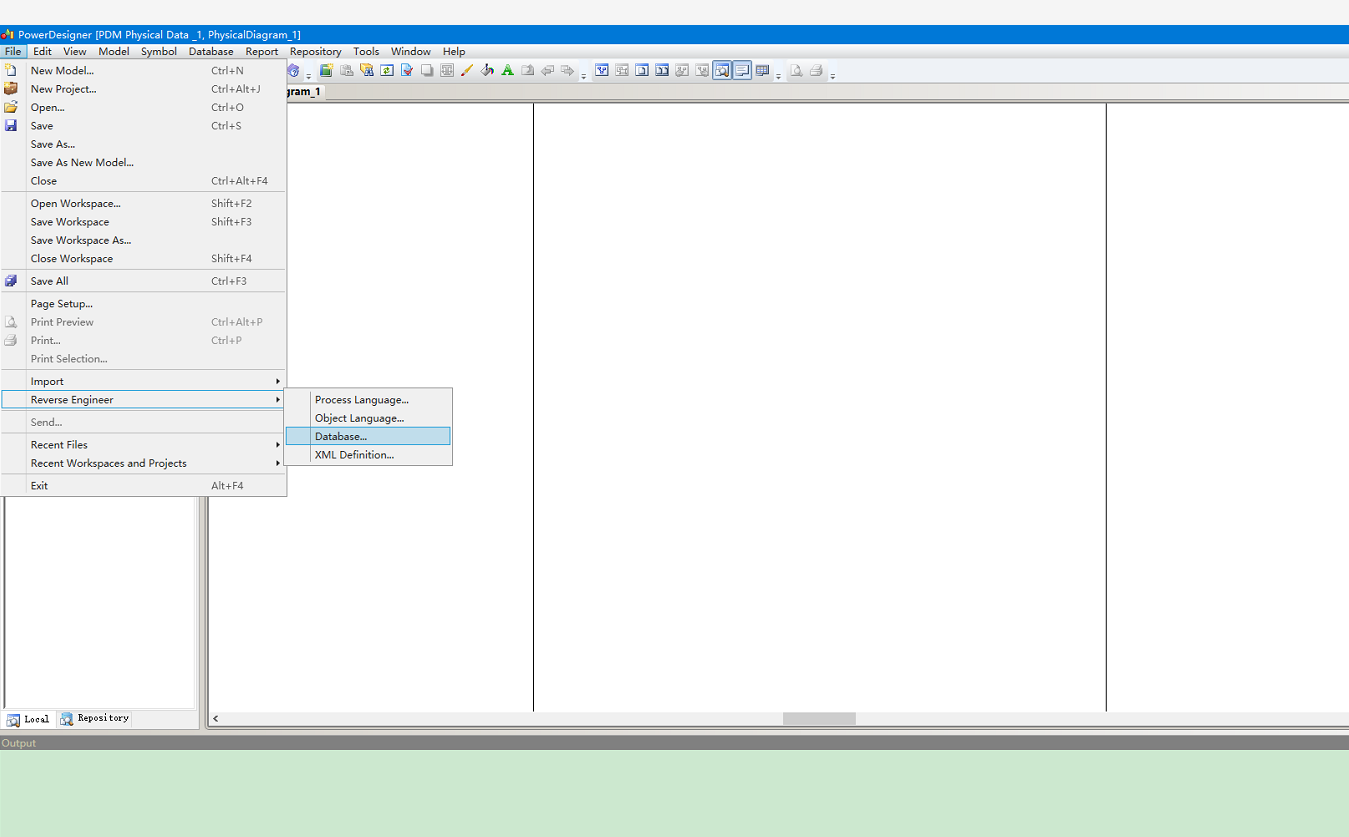The image size is (1349, 837).
Task: Open the Database menu
Action: point(211,51)
